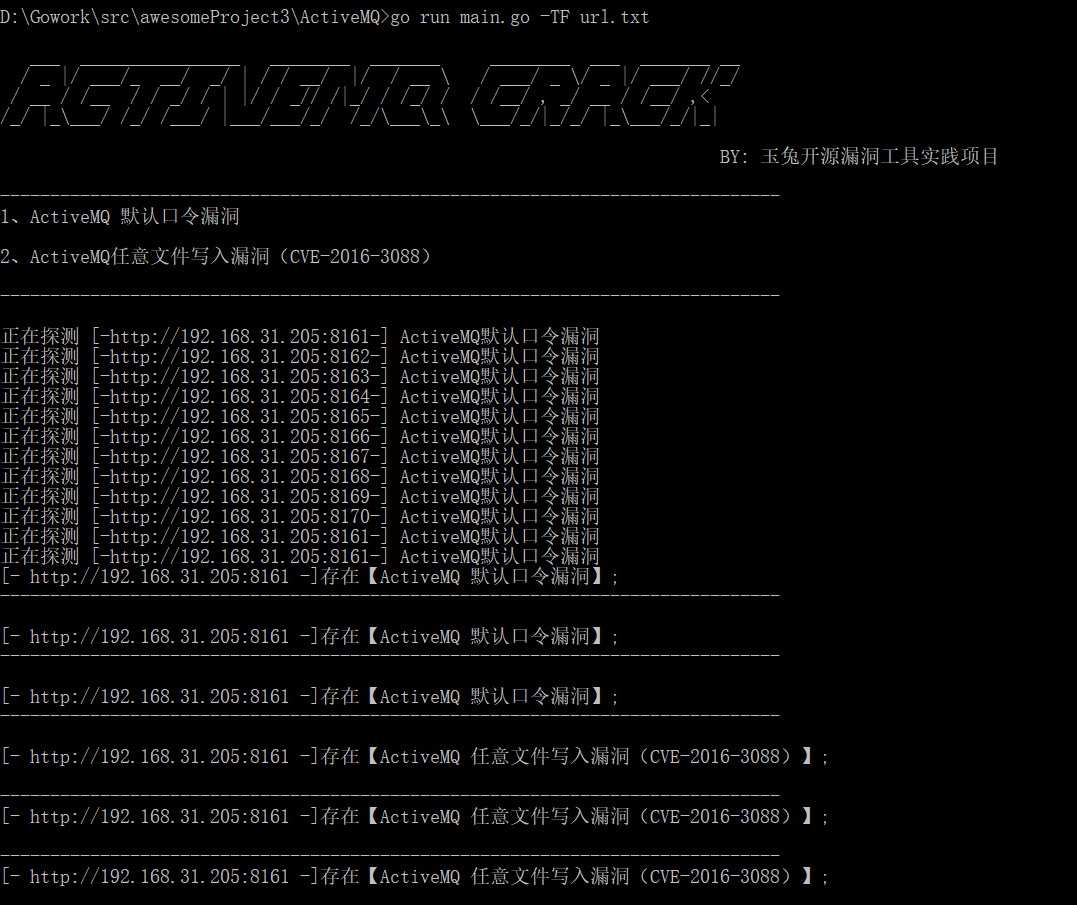Click the probing line for port 8170
Screen dimensions: 1077x905
[x=300, y=516]
